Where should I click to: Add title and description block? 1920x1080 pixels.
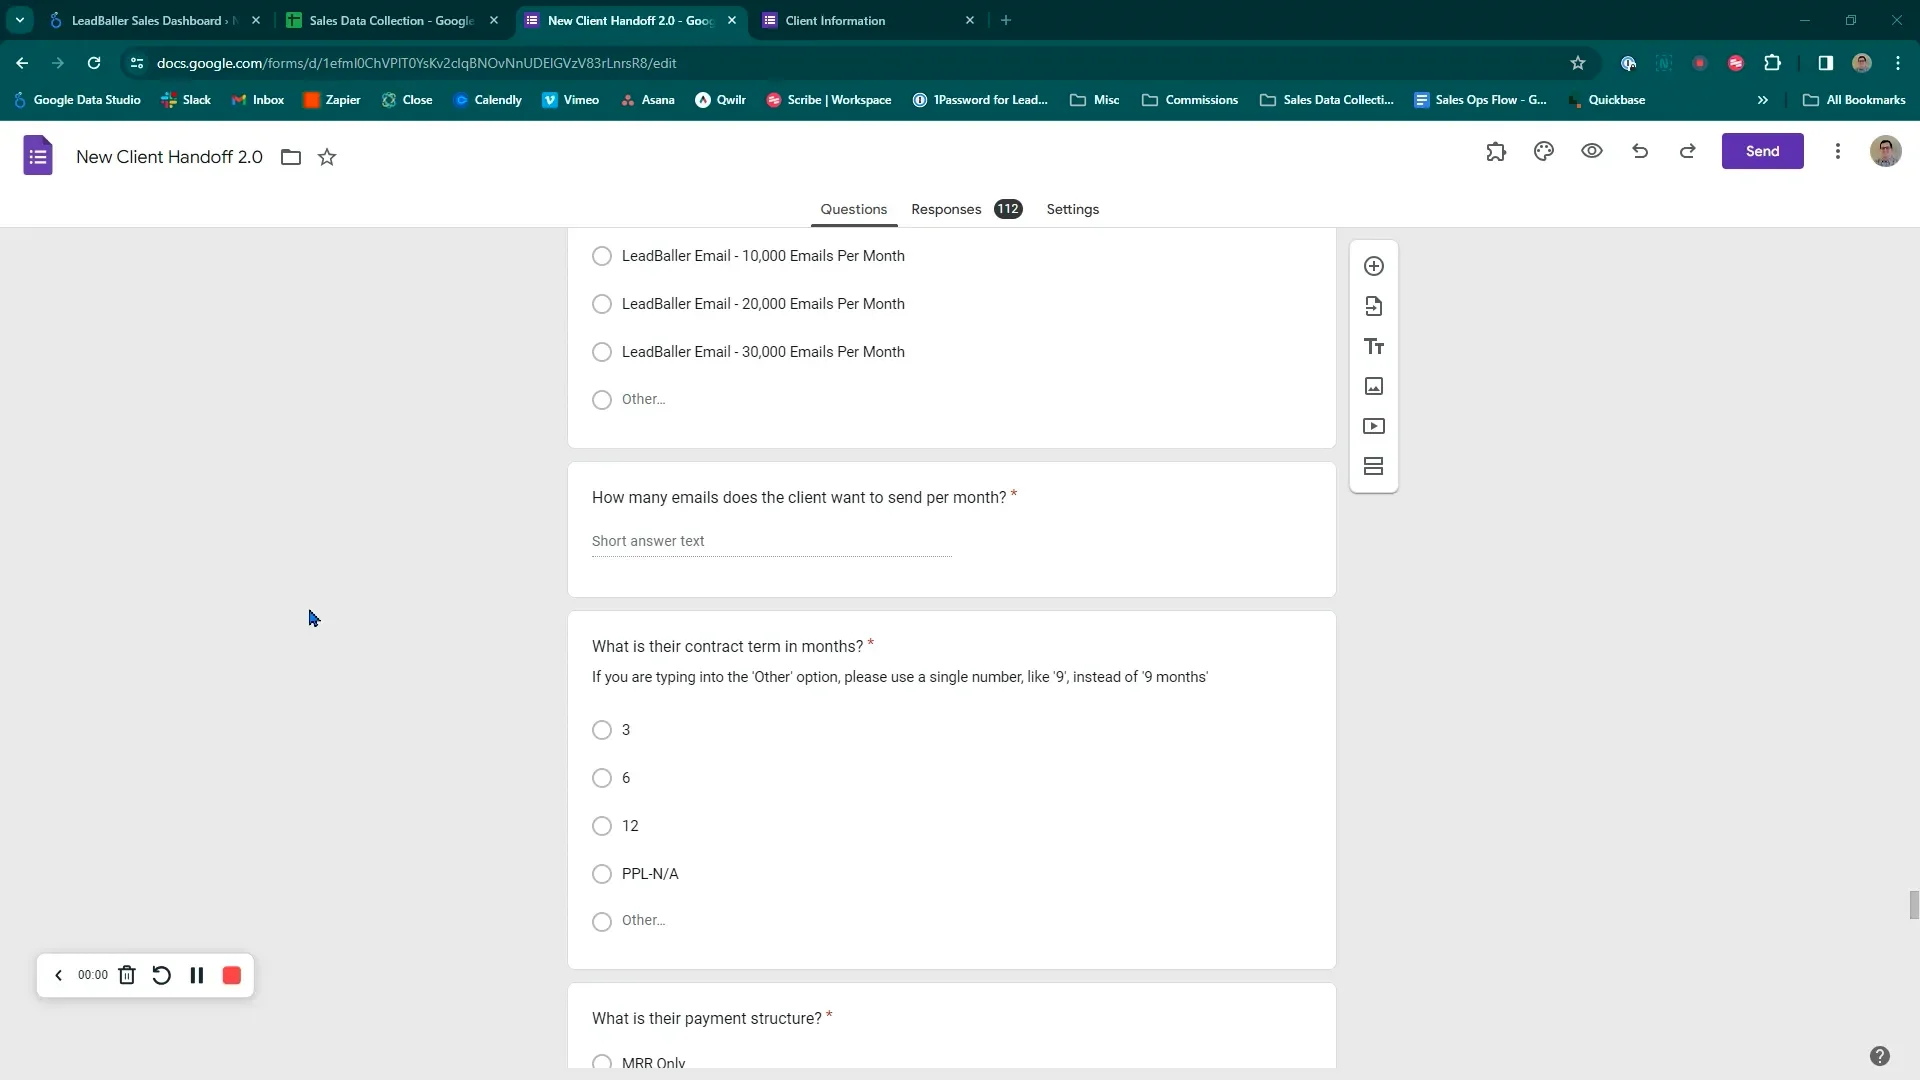coord(1374,346)
